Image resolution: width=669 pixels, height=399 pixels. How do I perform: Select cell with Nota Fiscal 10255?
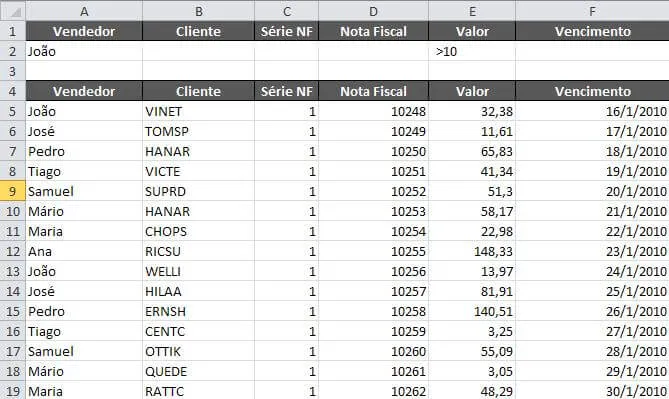click(x=373, y=251)
